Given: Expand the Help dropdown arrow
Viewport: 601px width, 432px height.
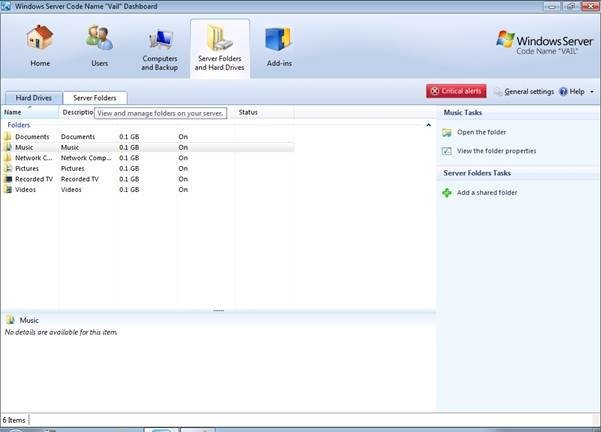Looking at the screenshot, I should 592,92.
